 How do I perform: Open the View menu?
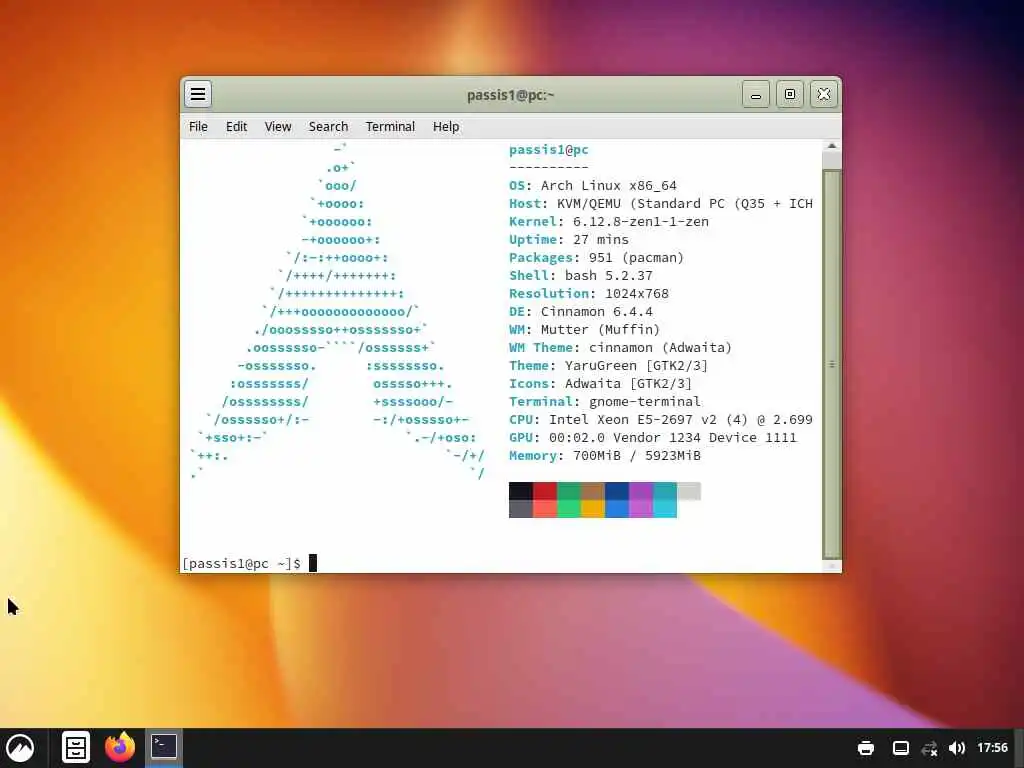[278, 127]
